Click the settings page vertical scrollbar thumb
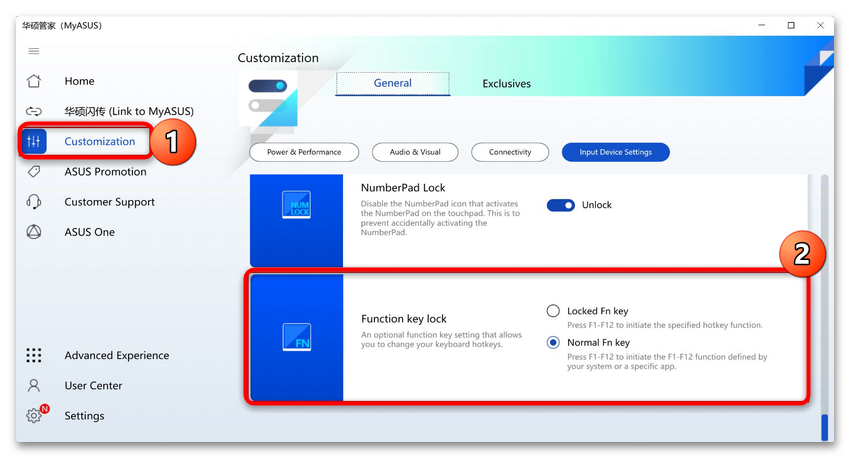850x458 pixels. 825,428
